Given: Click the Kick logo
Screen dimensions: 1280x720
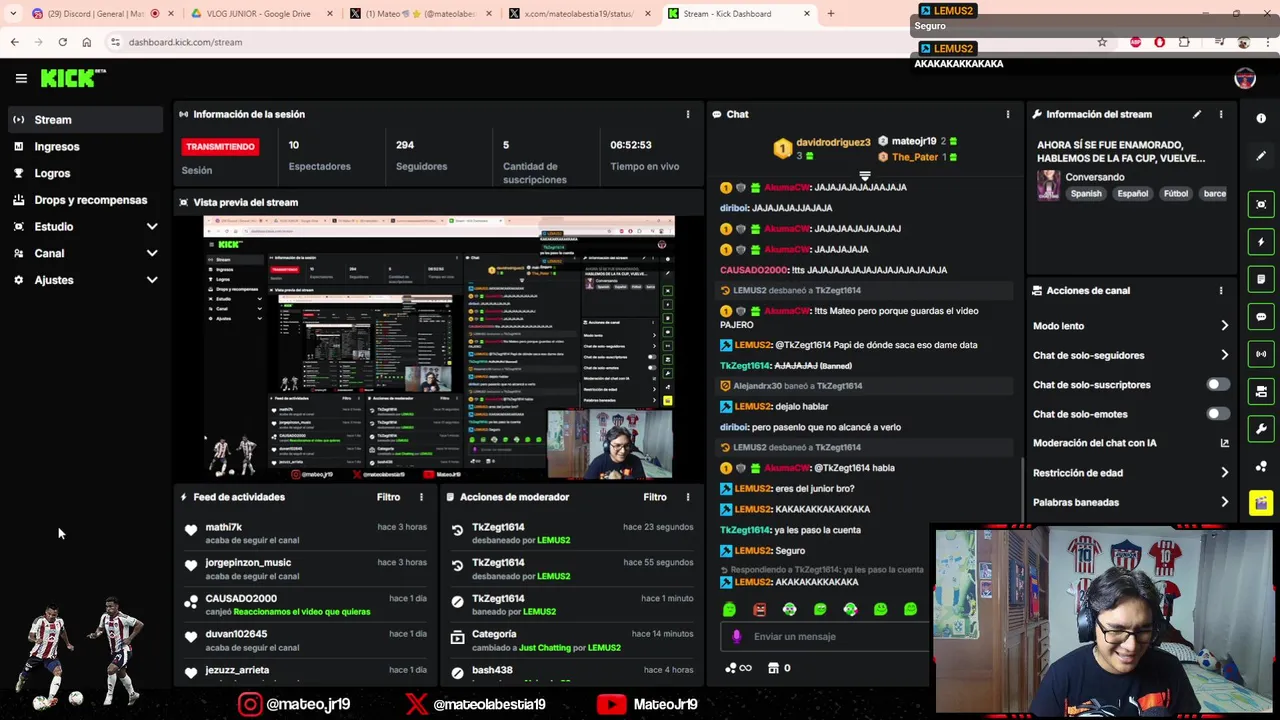Looking at the screenshot, I should click(x=72, y=78).
